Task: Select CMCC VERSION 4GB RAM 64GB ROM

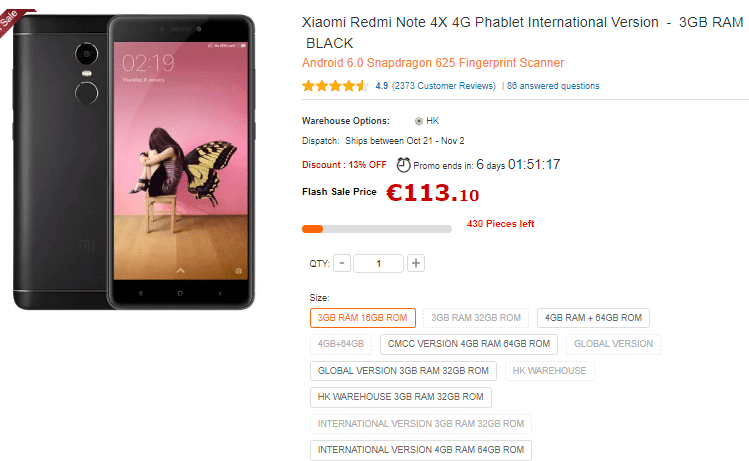Action: click(469, 344)
